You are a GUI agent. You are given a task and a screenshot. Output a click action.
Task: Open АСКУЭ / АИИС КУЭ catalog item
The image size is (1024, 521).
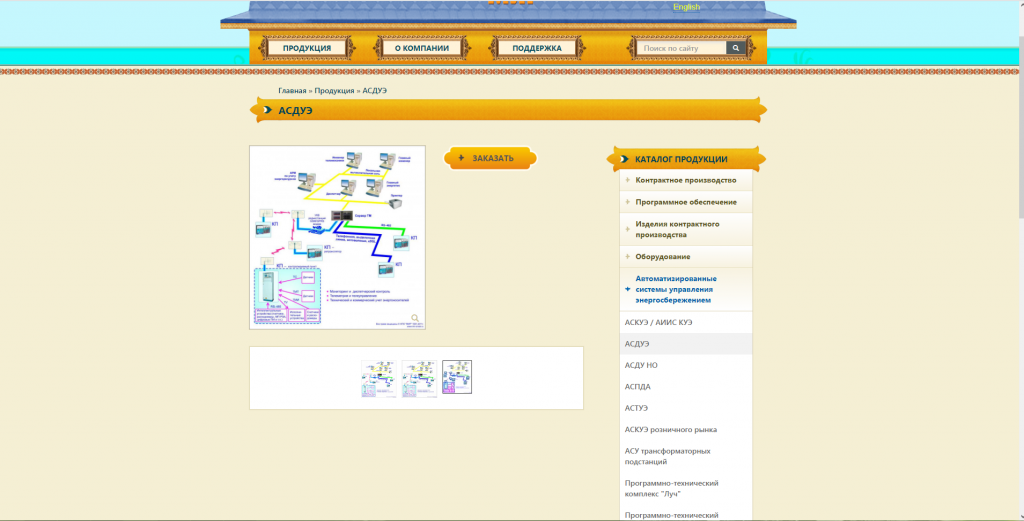coord(658,322)
